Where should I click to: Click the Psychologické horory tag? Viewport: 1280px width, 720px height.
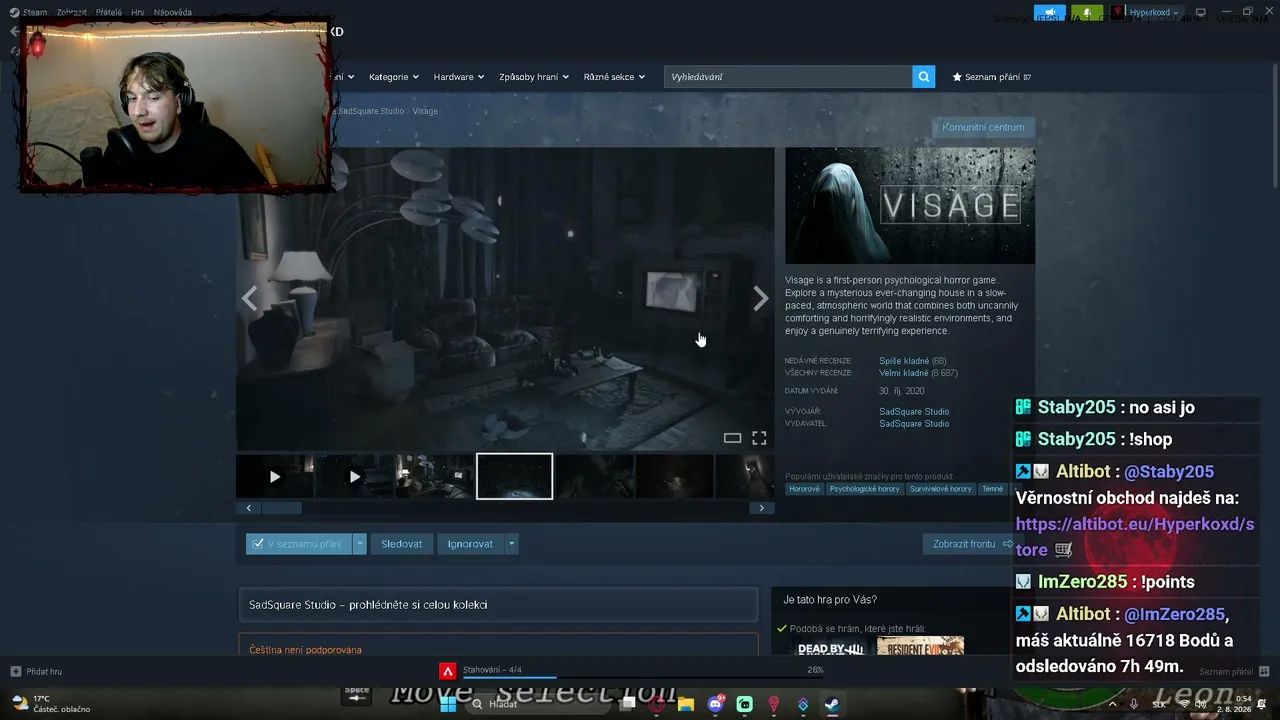[865, 489]
